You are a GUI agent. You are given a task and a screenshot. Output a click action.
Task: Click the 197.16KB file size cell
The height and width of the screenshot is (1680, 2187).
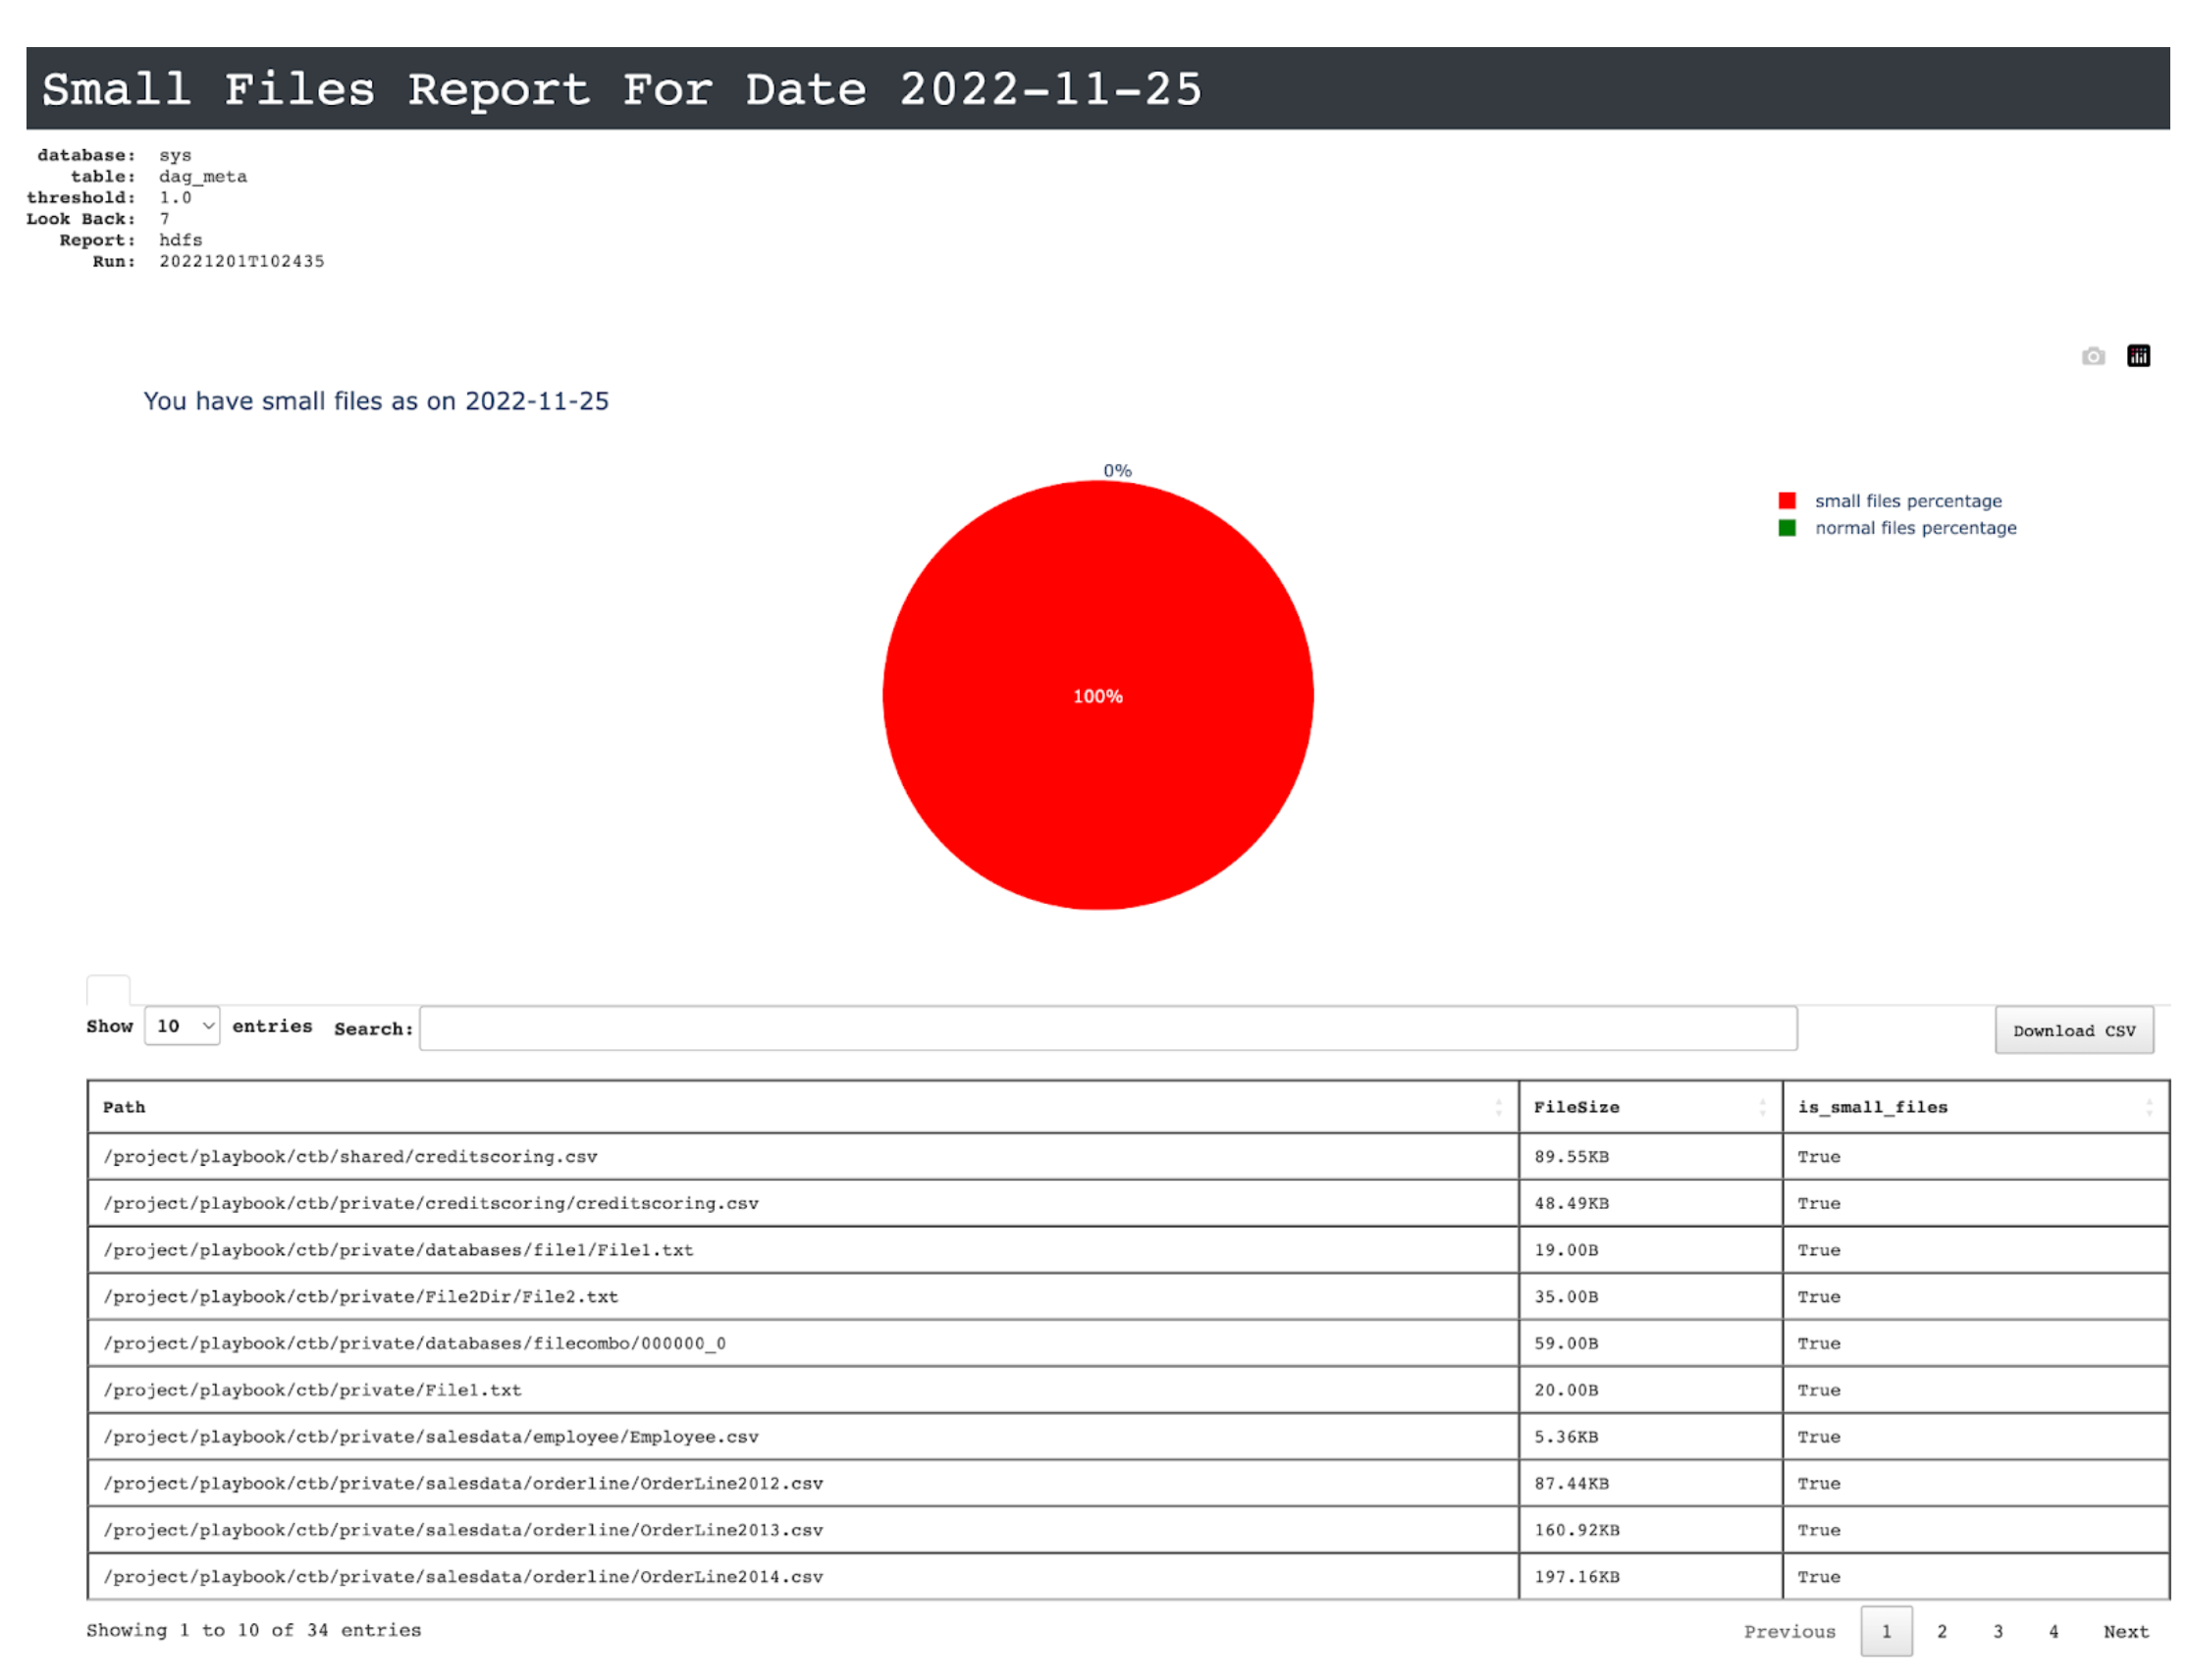click(1649, 1576)
